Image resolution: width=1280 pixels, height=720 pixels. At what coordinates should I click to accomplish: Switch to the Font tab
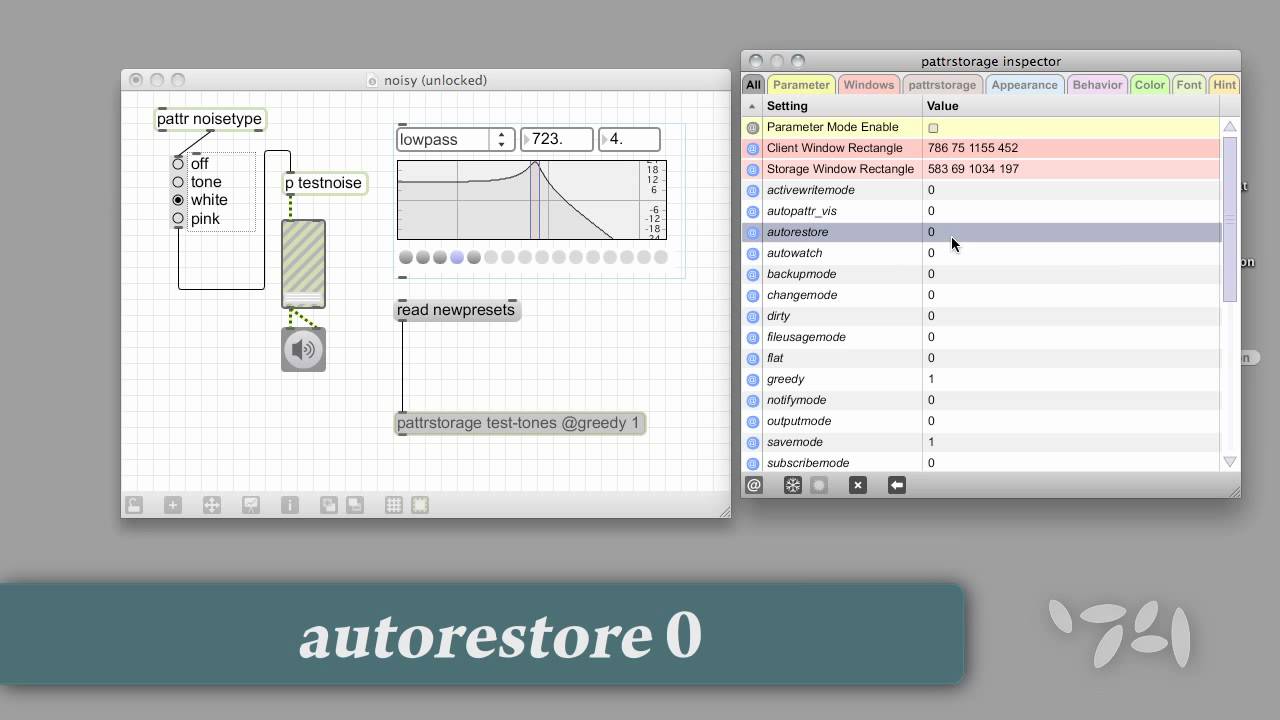[x=1188, y=85]
